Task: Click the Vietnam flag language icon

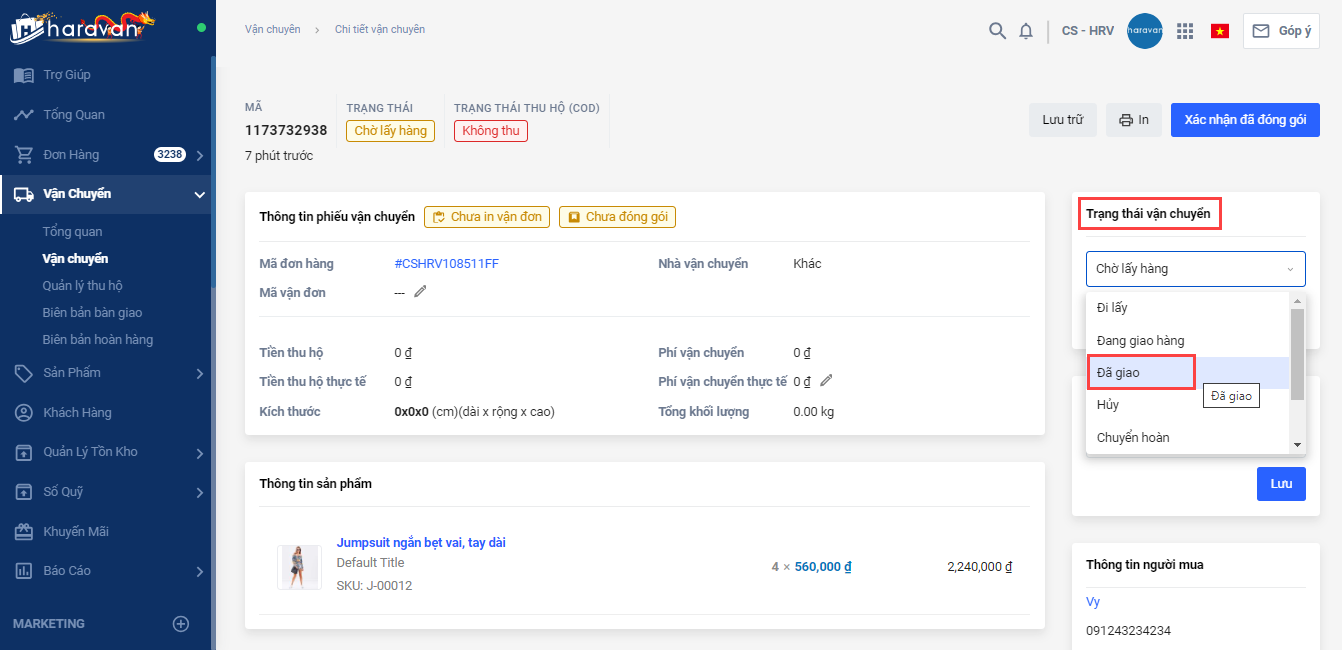Action: point(1220,31)
